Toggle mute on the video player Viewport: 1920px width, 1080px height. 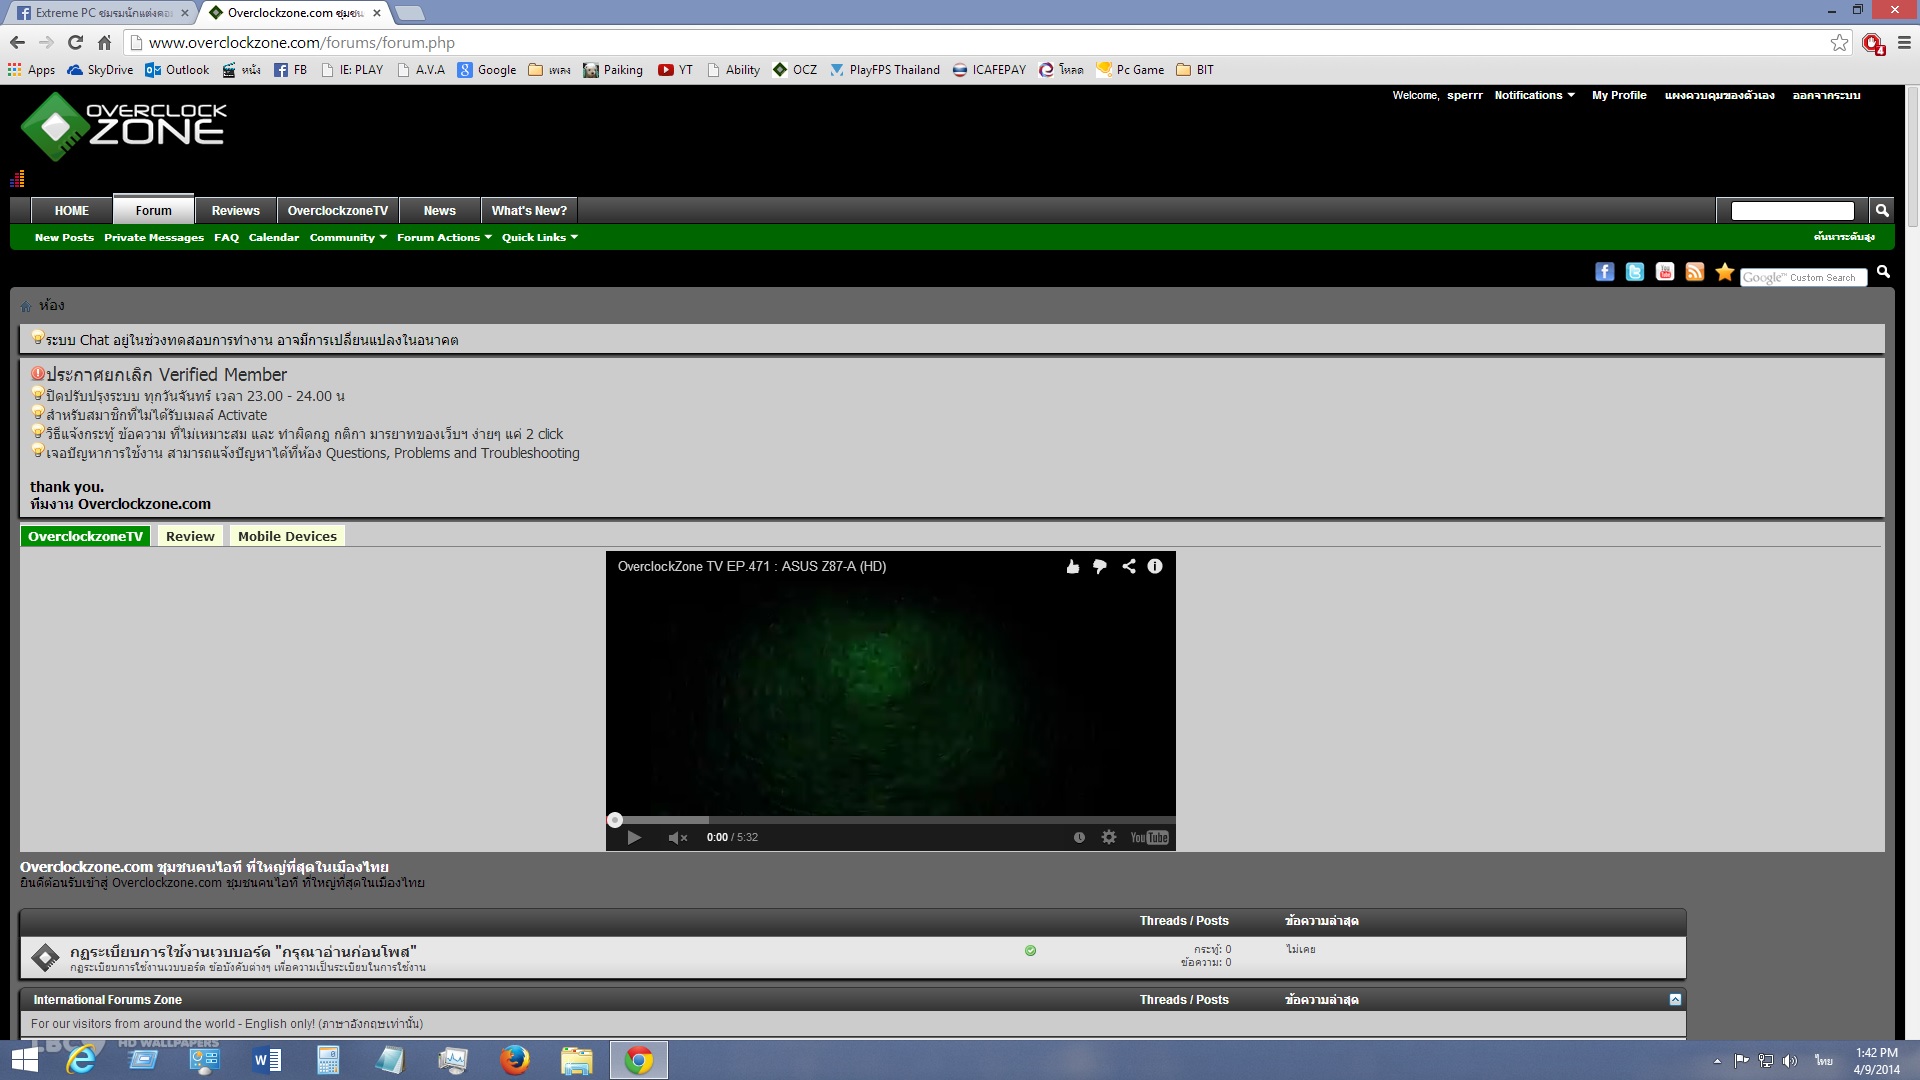677,837
